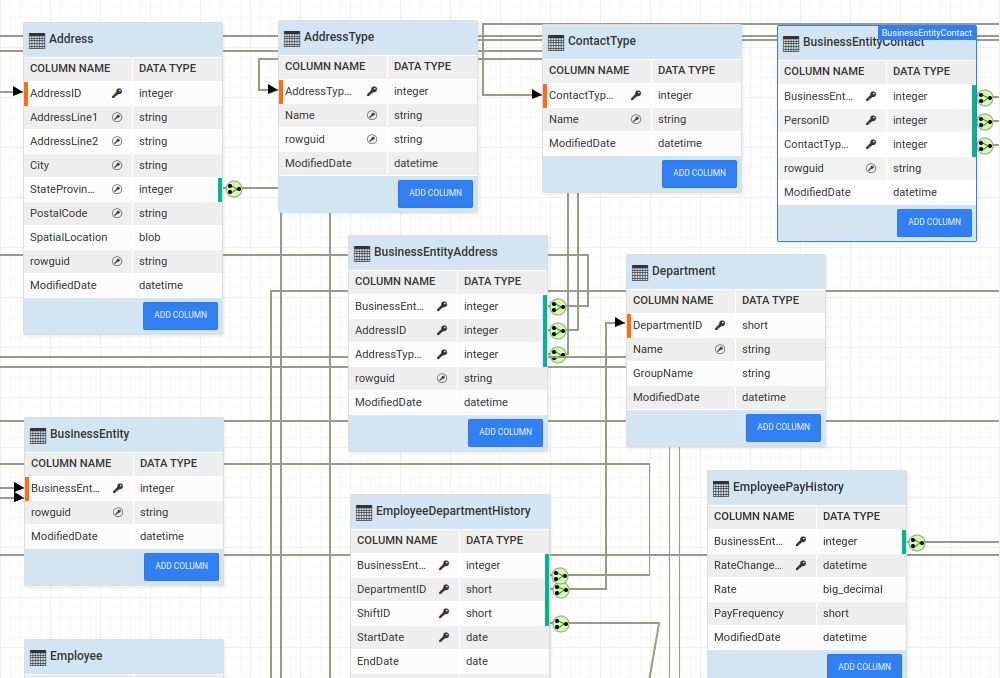The height and width of the screenshot is (678, 1000).
Task: Select the GroupName column in Department
Action: click(x=663, y=373)
